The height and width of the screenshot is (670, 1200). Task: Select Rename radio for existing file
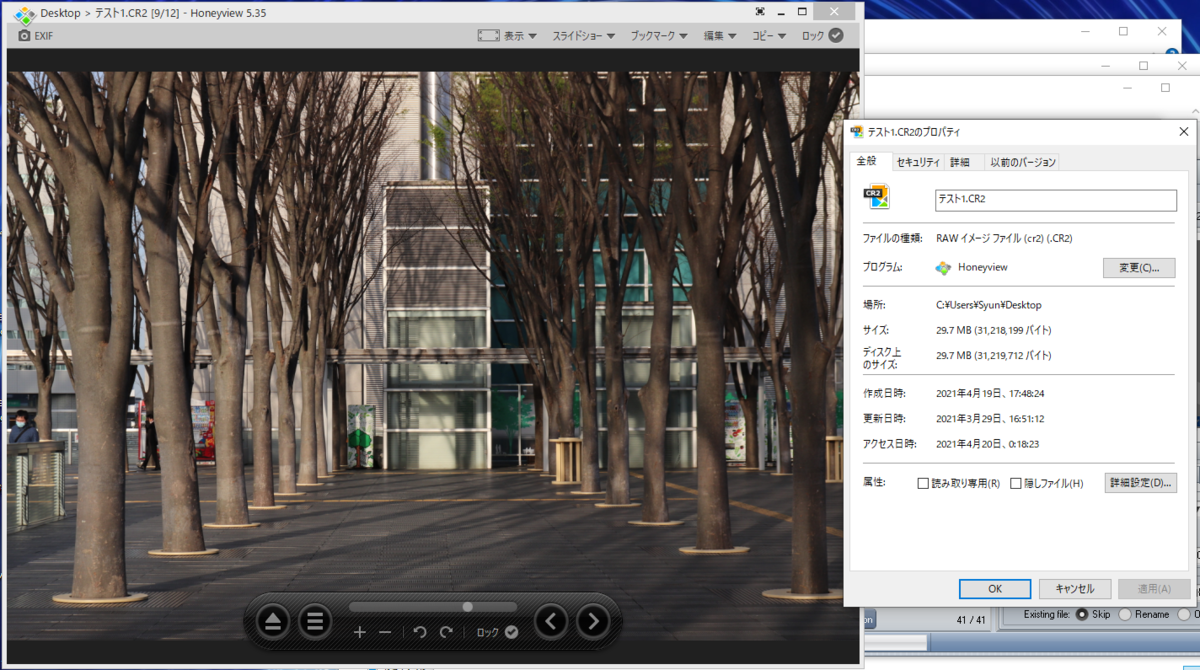1125,614
